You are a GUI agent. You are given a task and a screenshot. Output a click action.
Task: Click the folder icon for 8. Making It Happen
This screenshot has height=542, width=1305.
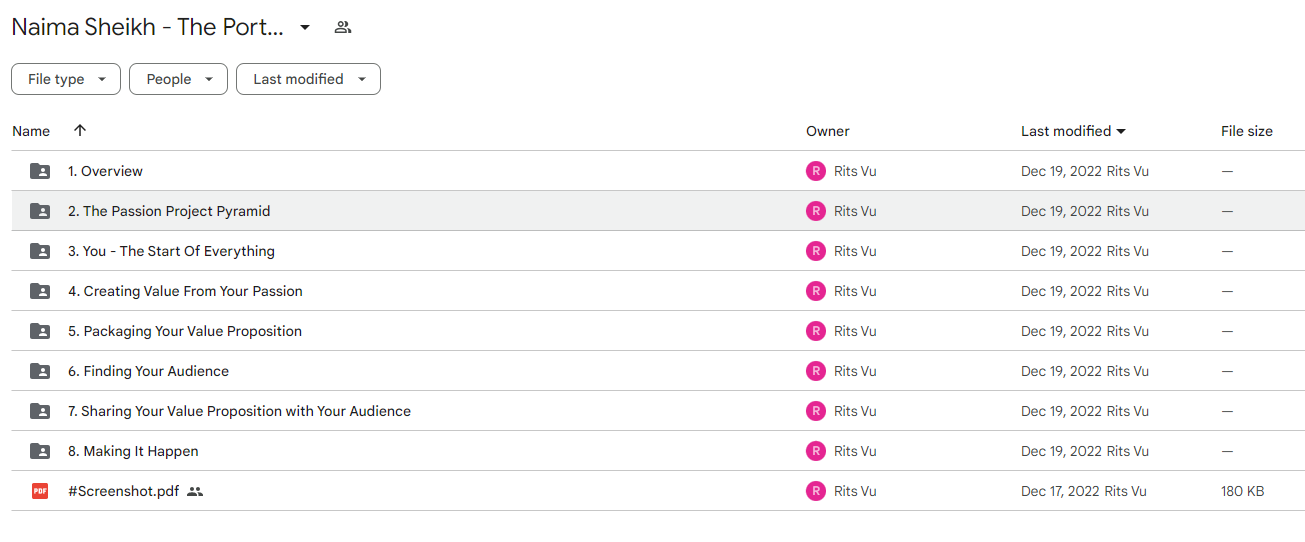[40, 451]
